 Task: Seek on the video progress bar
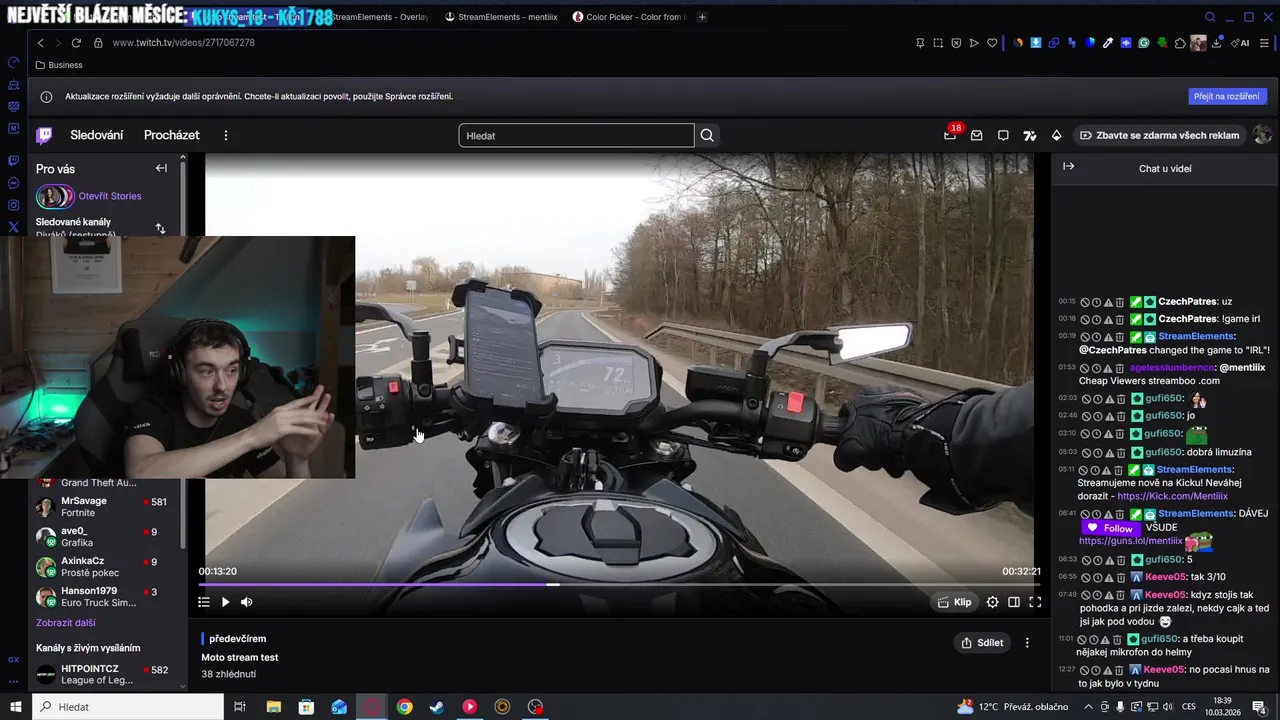click(619, 585)
